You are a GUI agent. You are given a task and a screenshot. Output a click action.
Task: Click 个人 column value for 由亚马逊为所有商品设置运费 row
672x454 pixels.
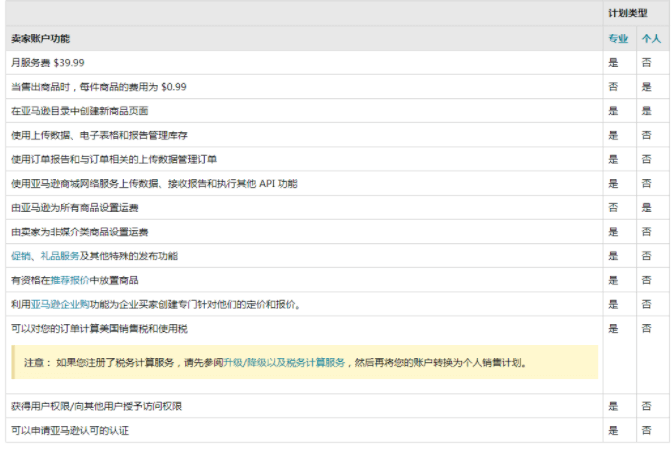point(646,208)
